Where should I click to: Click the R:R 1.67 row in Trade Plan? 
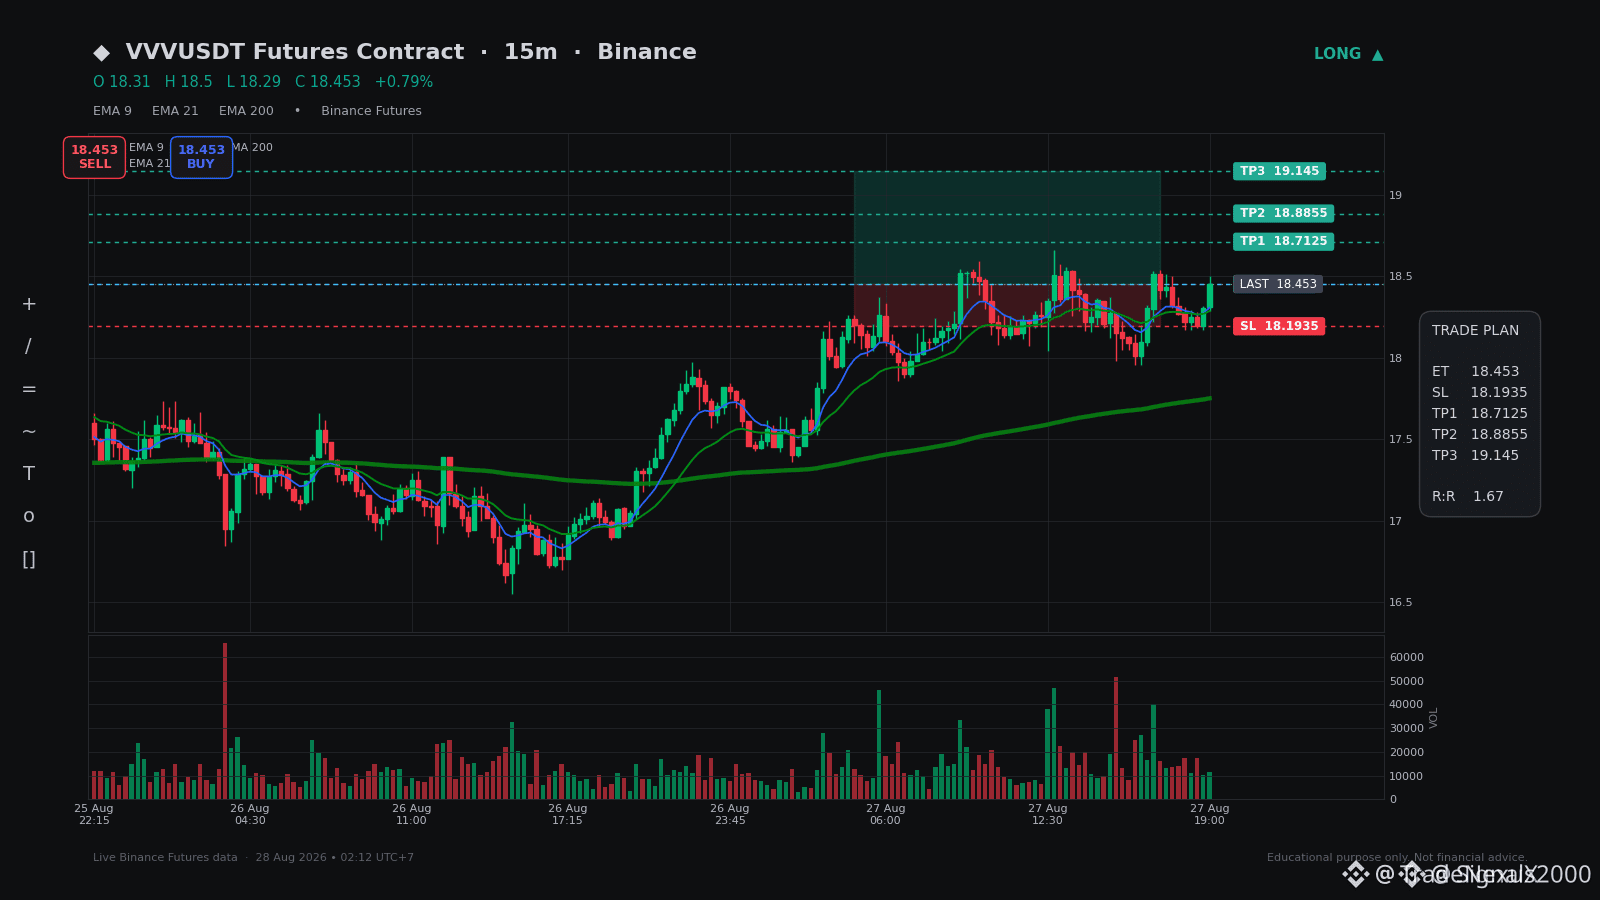[1468, 497]
